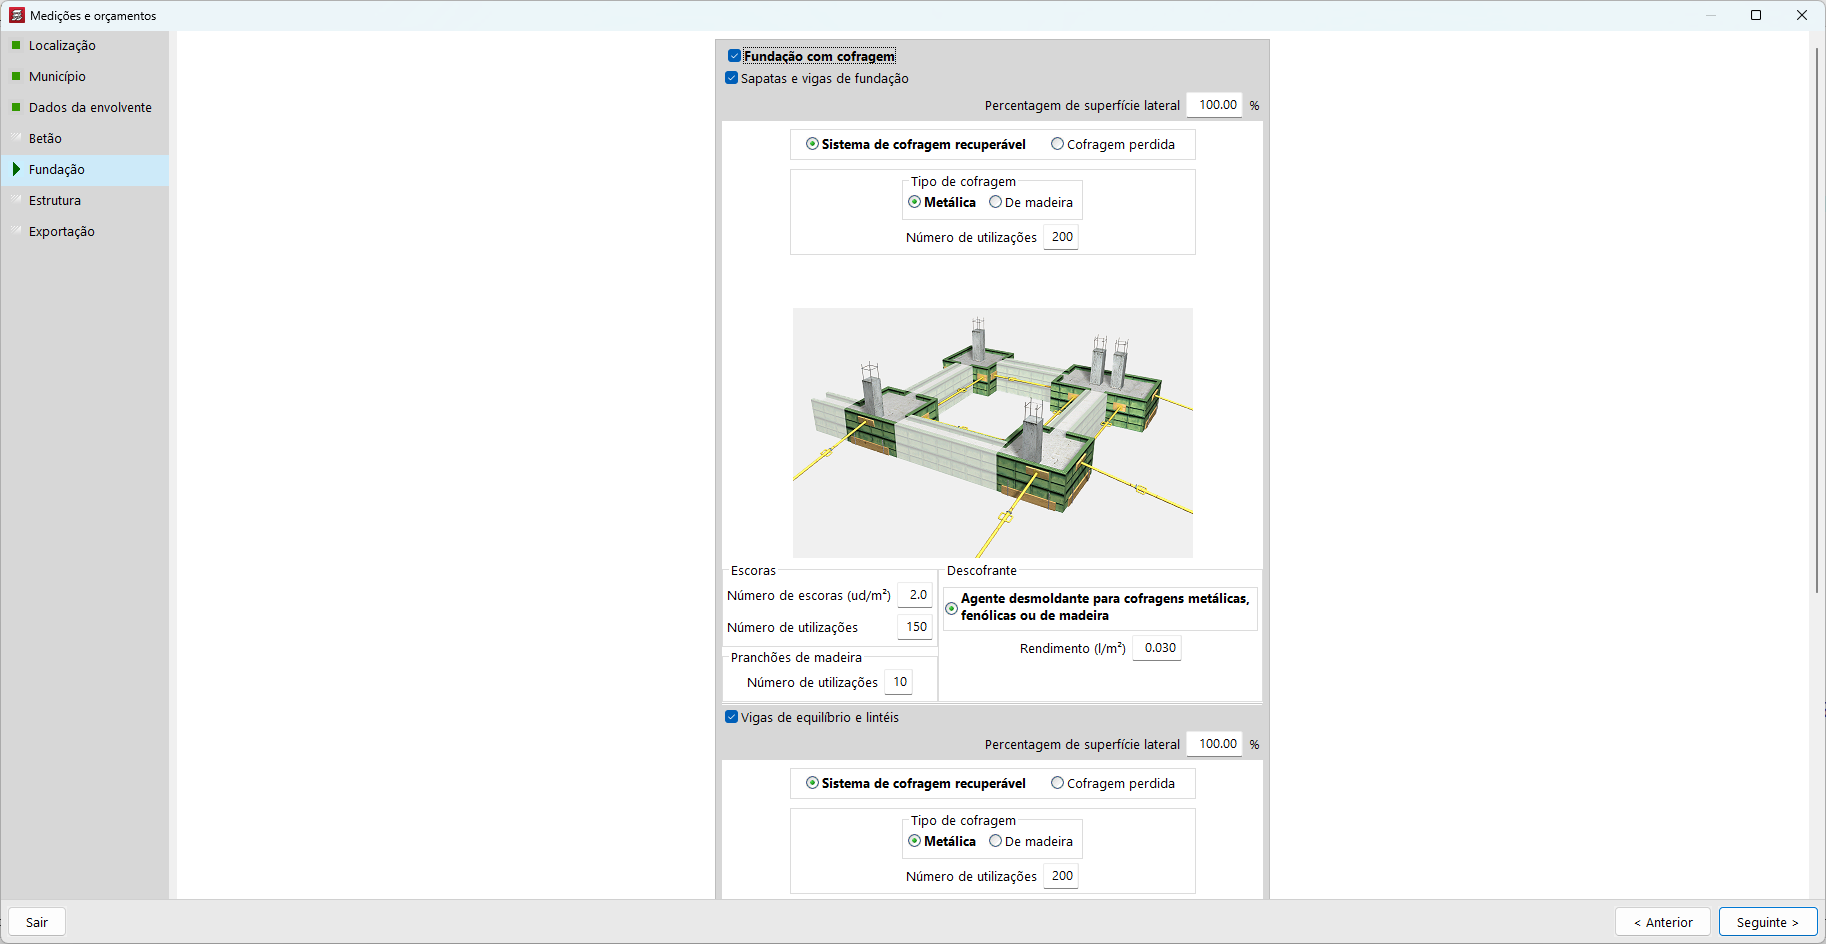Advance with the Seguinte button
Viewport: 1826px width, 944px height.
coord(1768,922)
